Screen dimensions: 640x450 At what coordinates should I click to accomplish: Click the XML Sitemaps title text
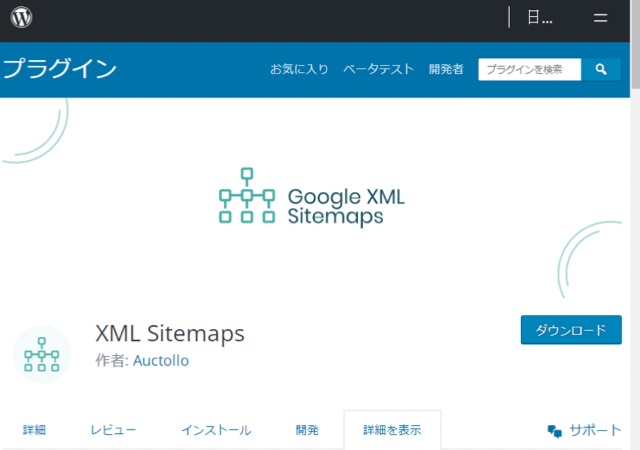170,333
